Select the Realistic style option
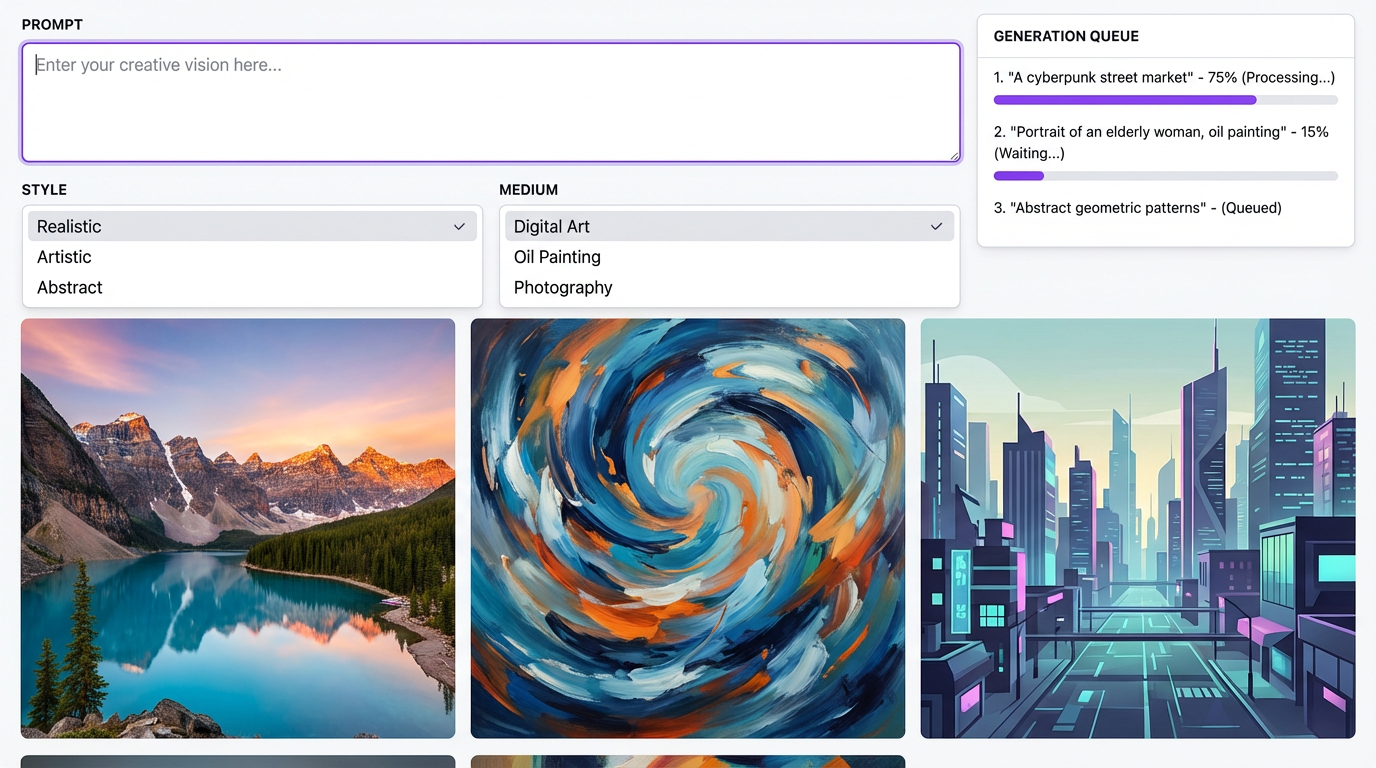The height and width of the screenshot is (768, 1376). coord(69,227)
